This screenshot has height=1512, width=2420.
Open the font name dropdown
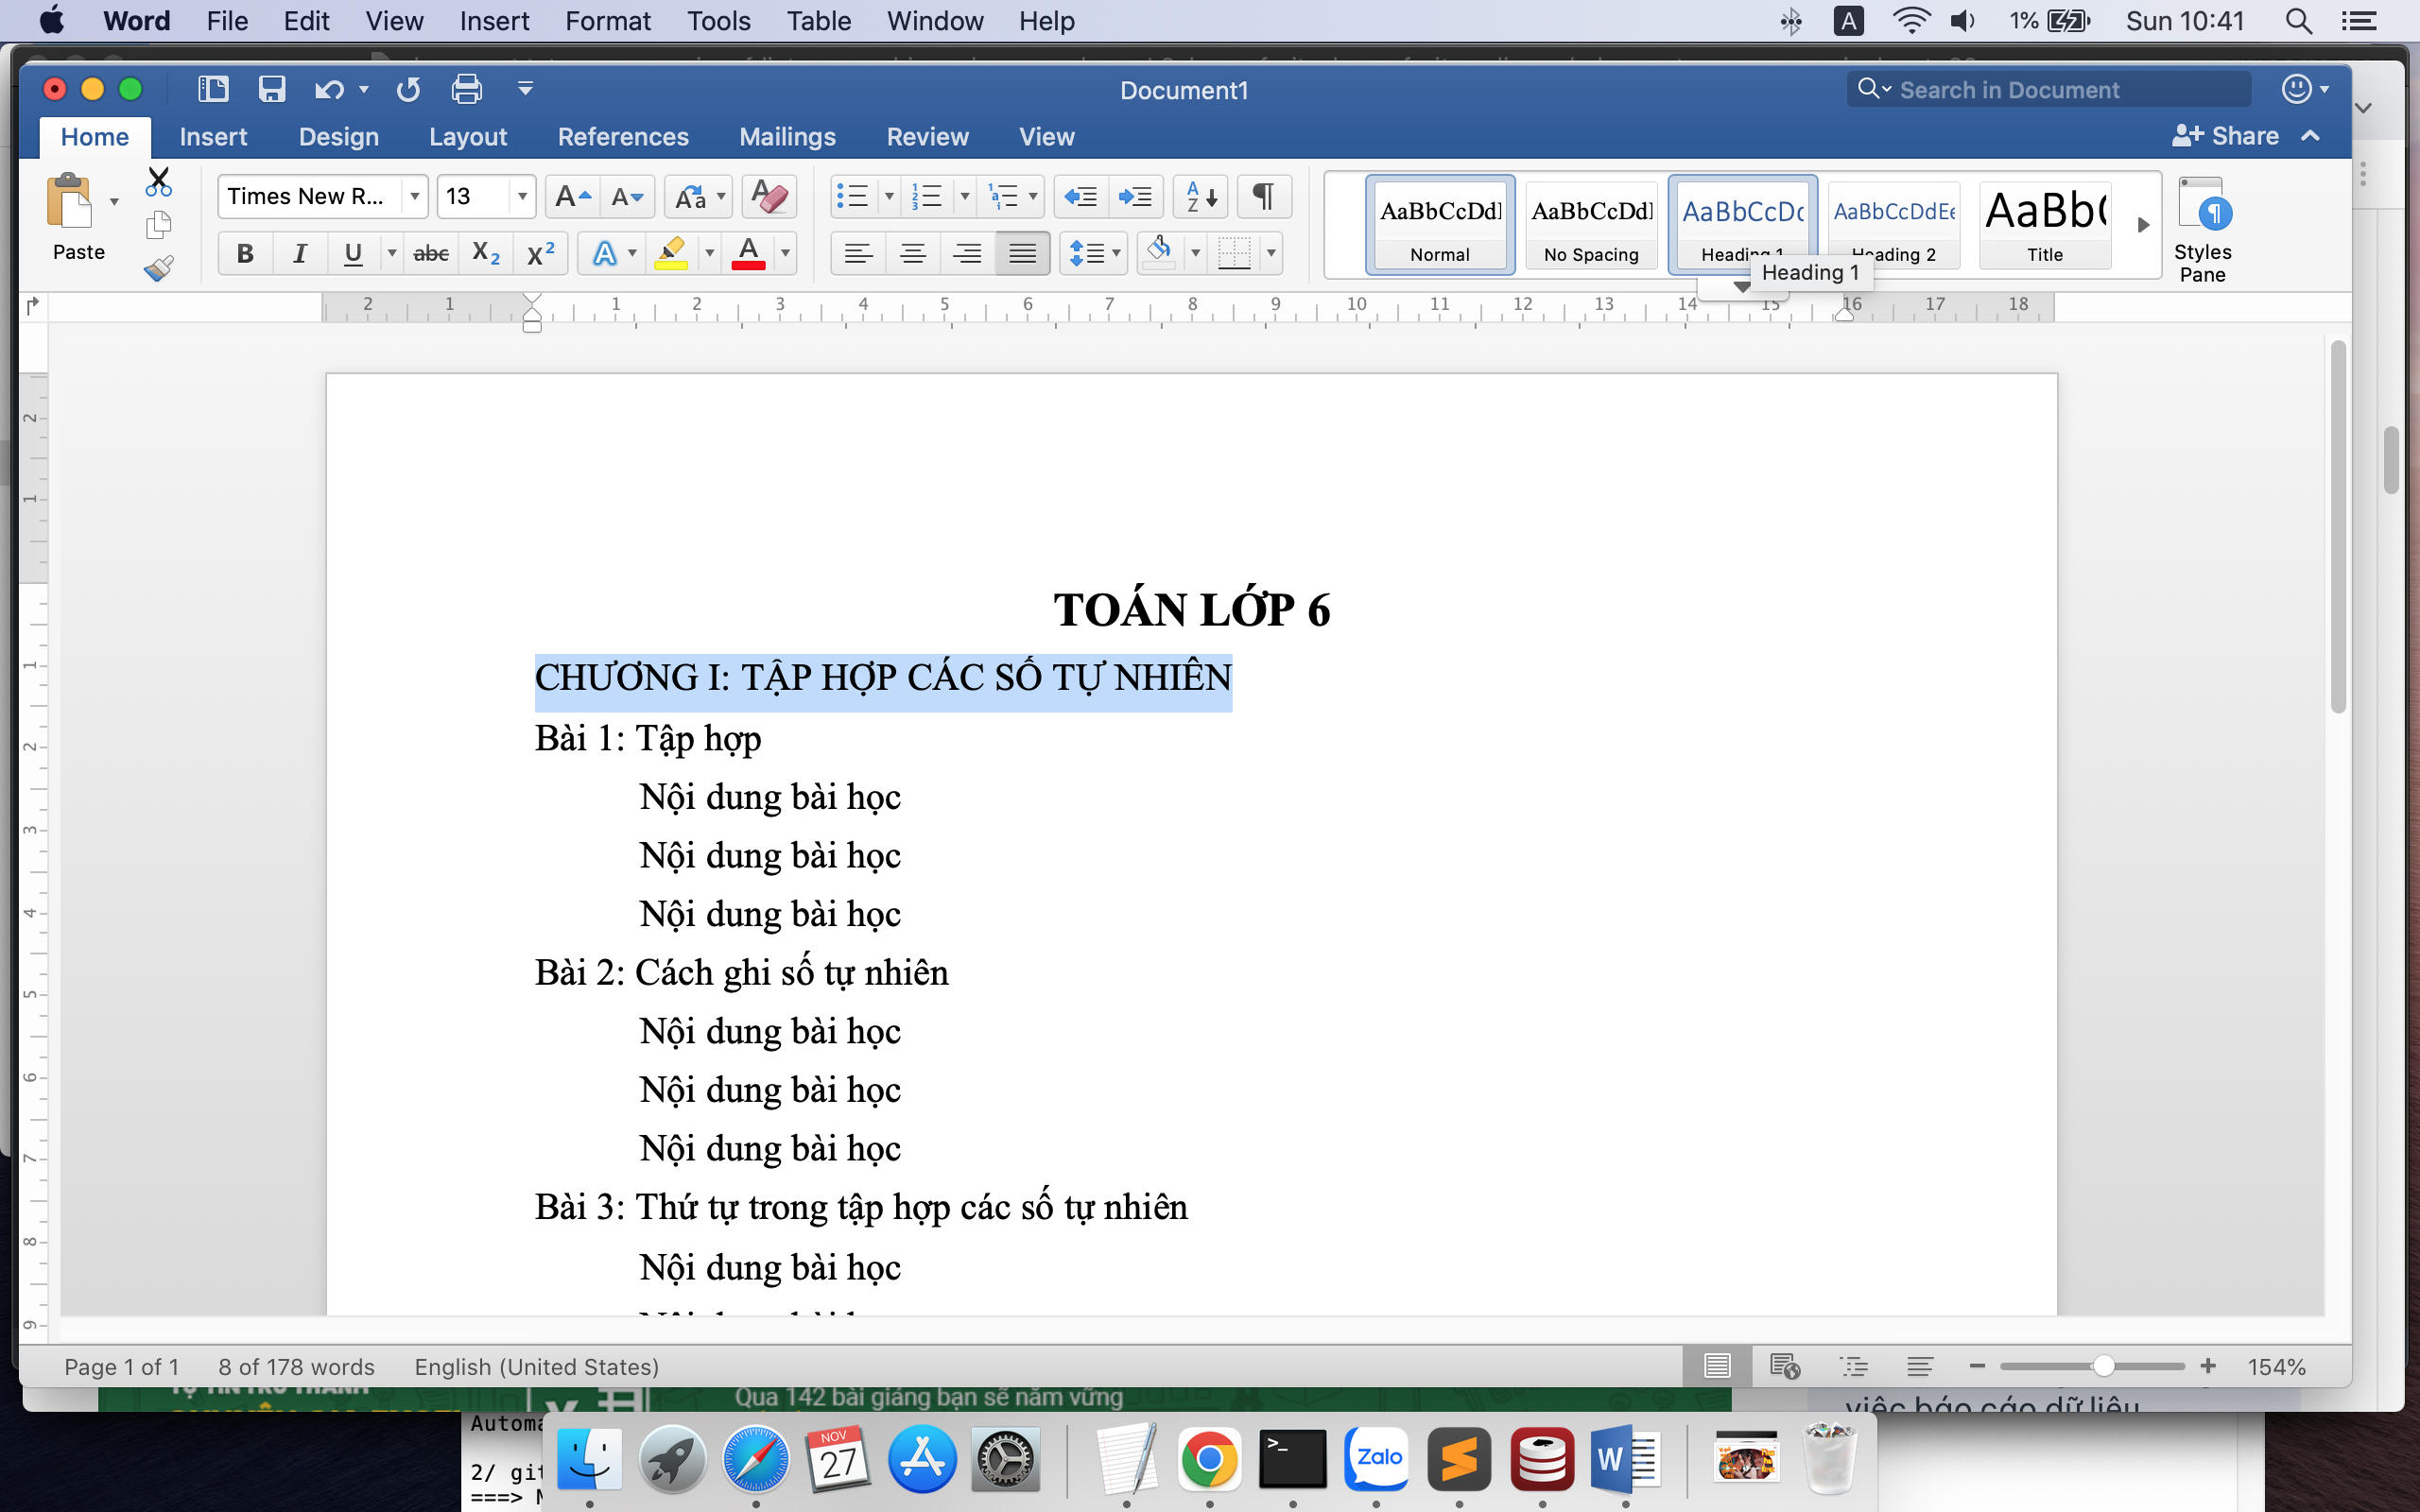point(414,196)
